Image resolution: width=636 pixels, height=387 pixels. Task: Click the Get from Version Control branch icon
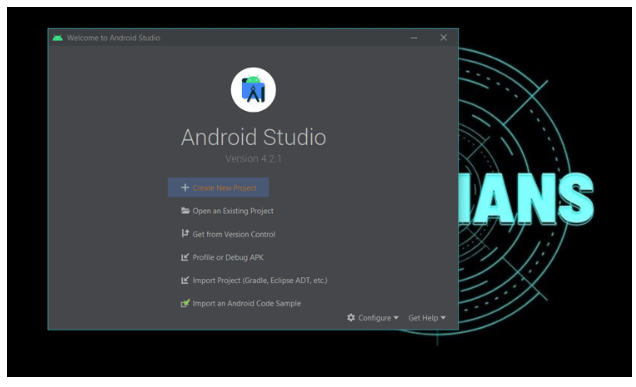(185, 233)
